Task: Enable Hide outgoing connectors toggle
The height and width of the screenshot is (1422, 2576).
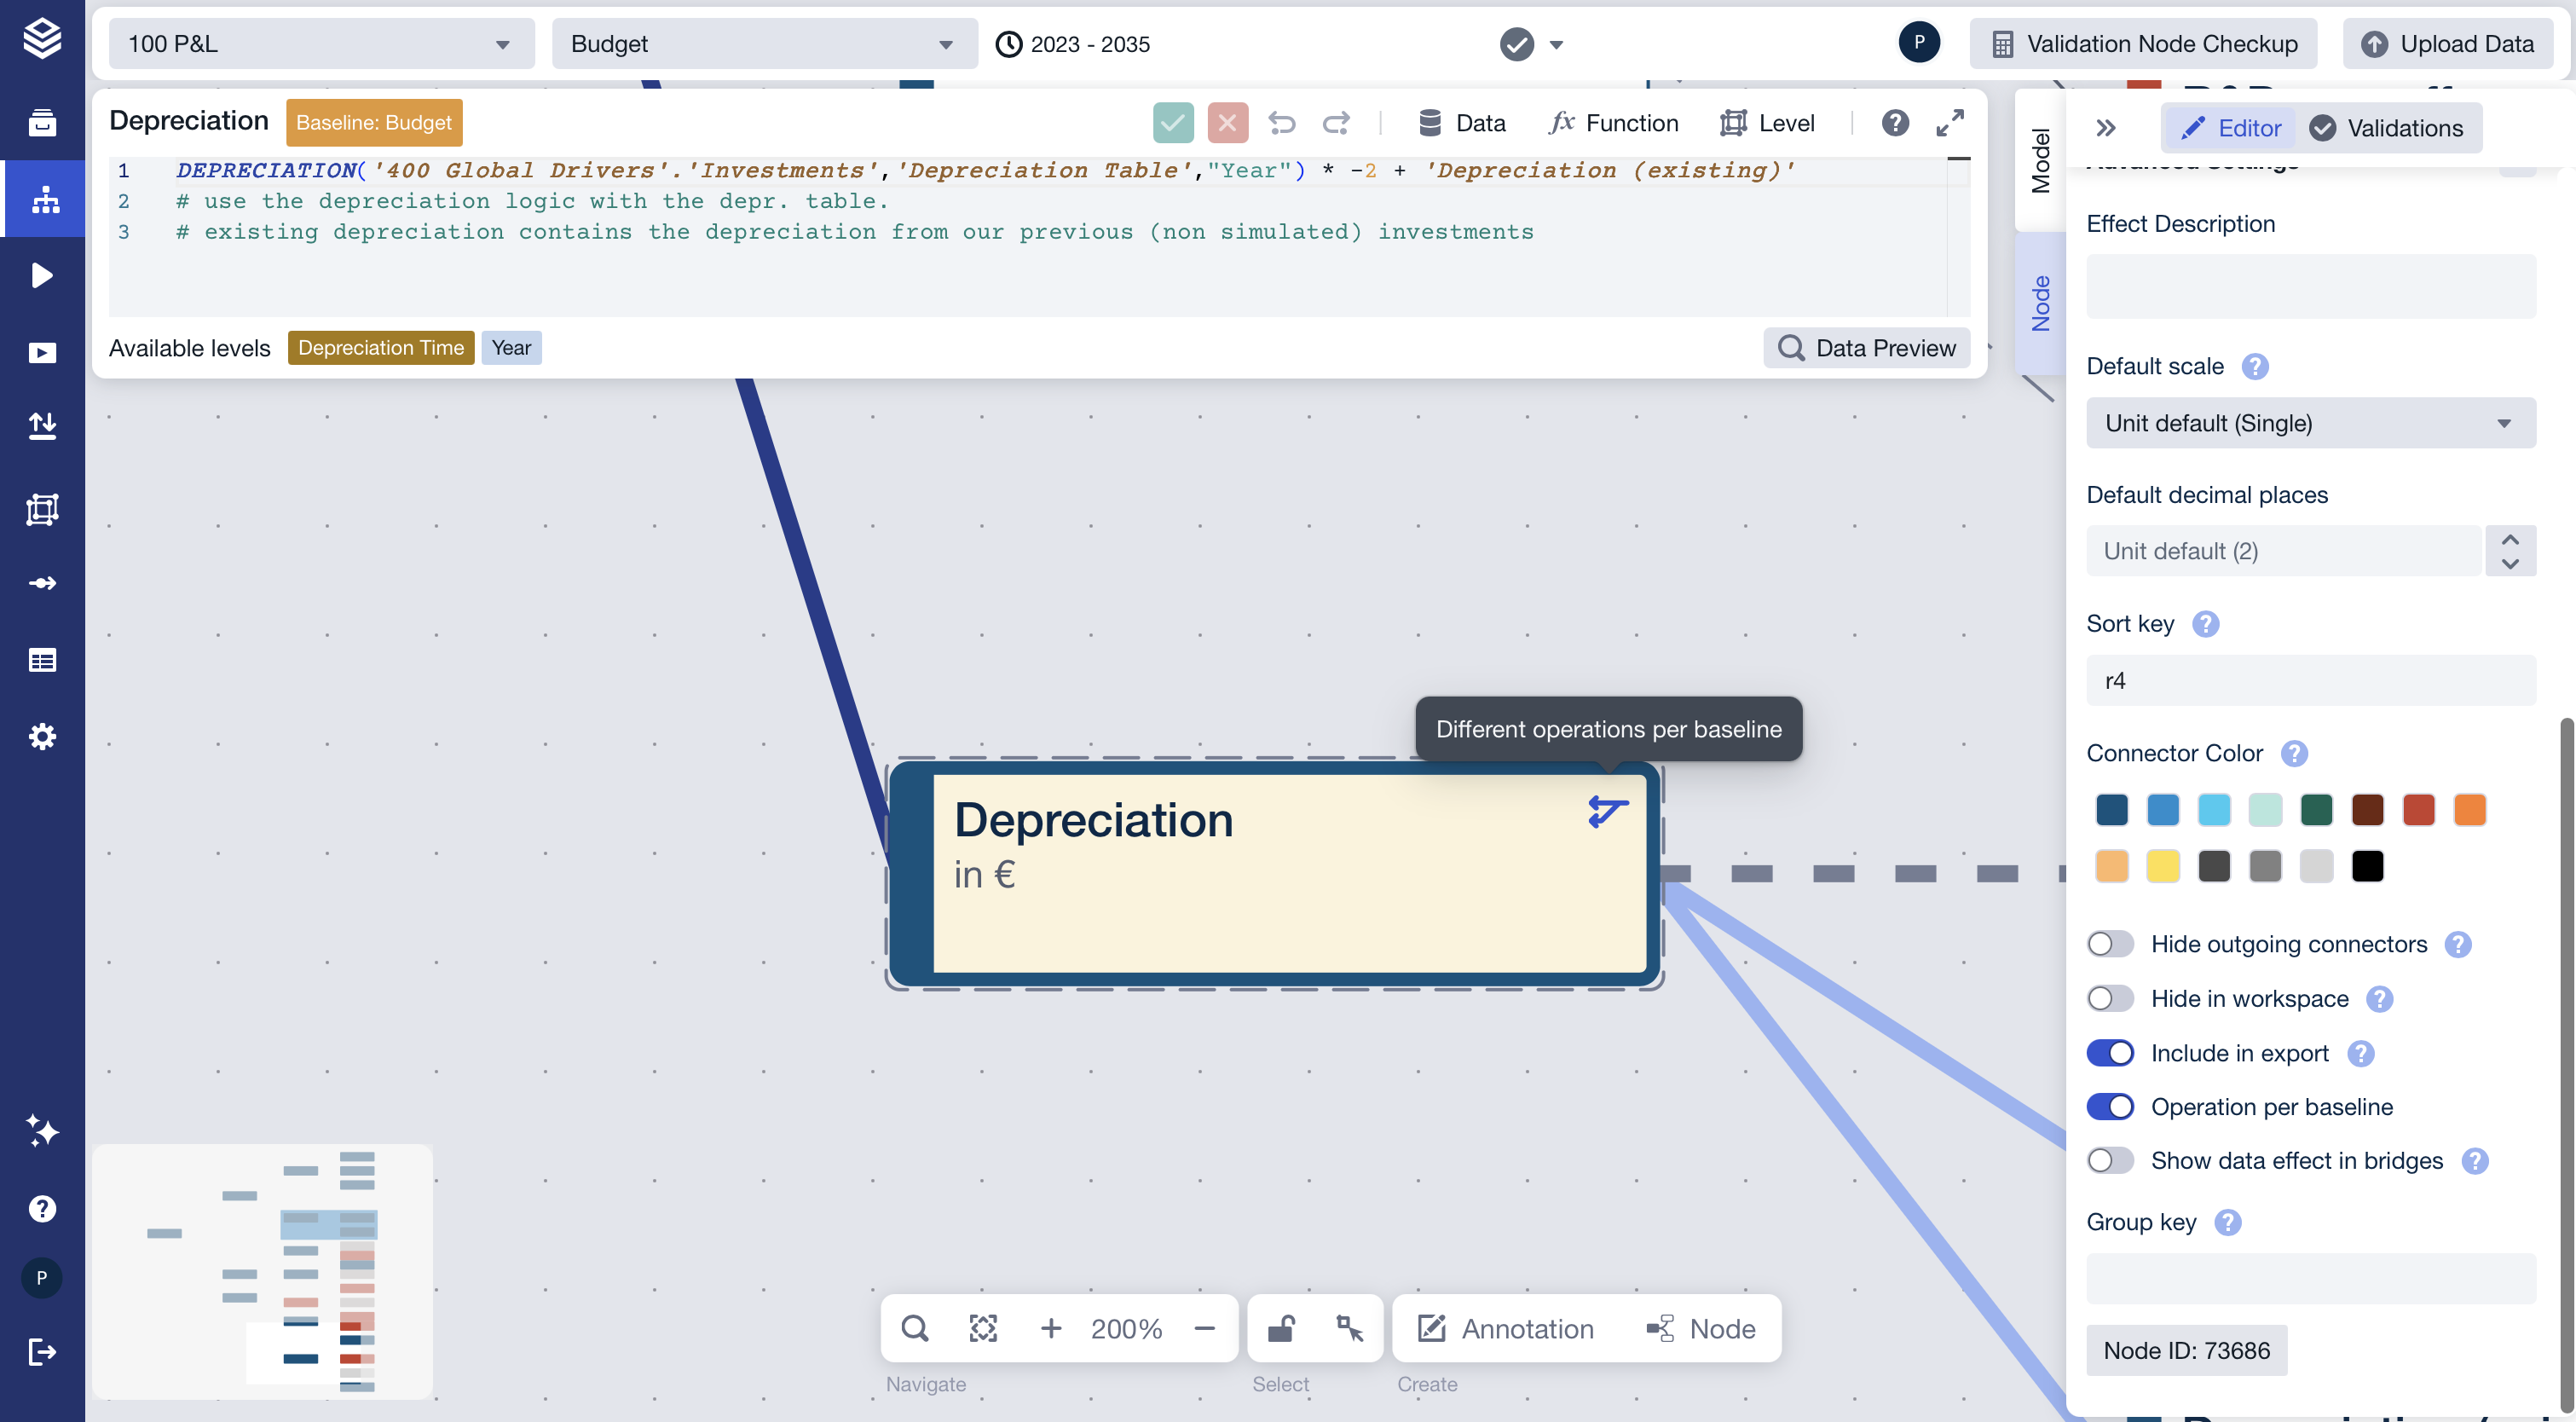Action: click(2110, 944)
